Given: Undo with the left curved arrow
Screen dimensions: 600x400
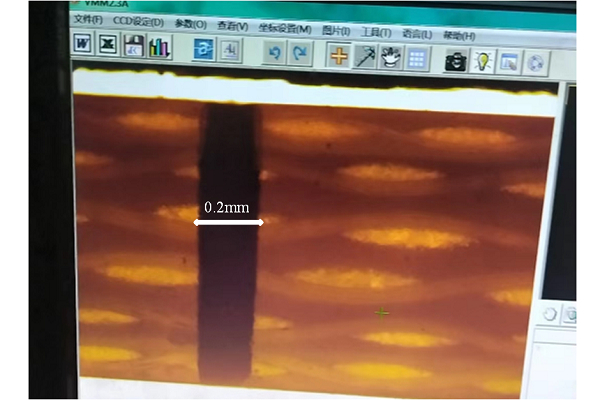Looking at the screenshot, I should (x=274, y=53).
